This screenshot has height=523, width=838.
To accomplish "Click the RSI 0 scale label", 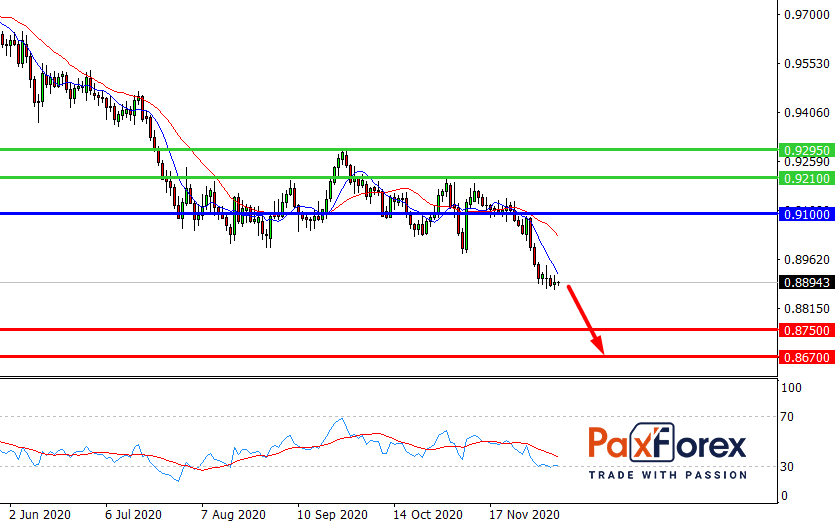I will (x=785, y=496).
